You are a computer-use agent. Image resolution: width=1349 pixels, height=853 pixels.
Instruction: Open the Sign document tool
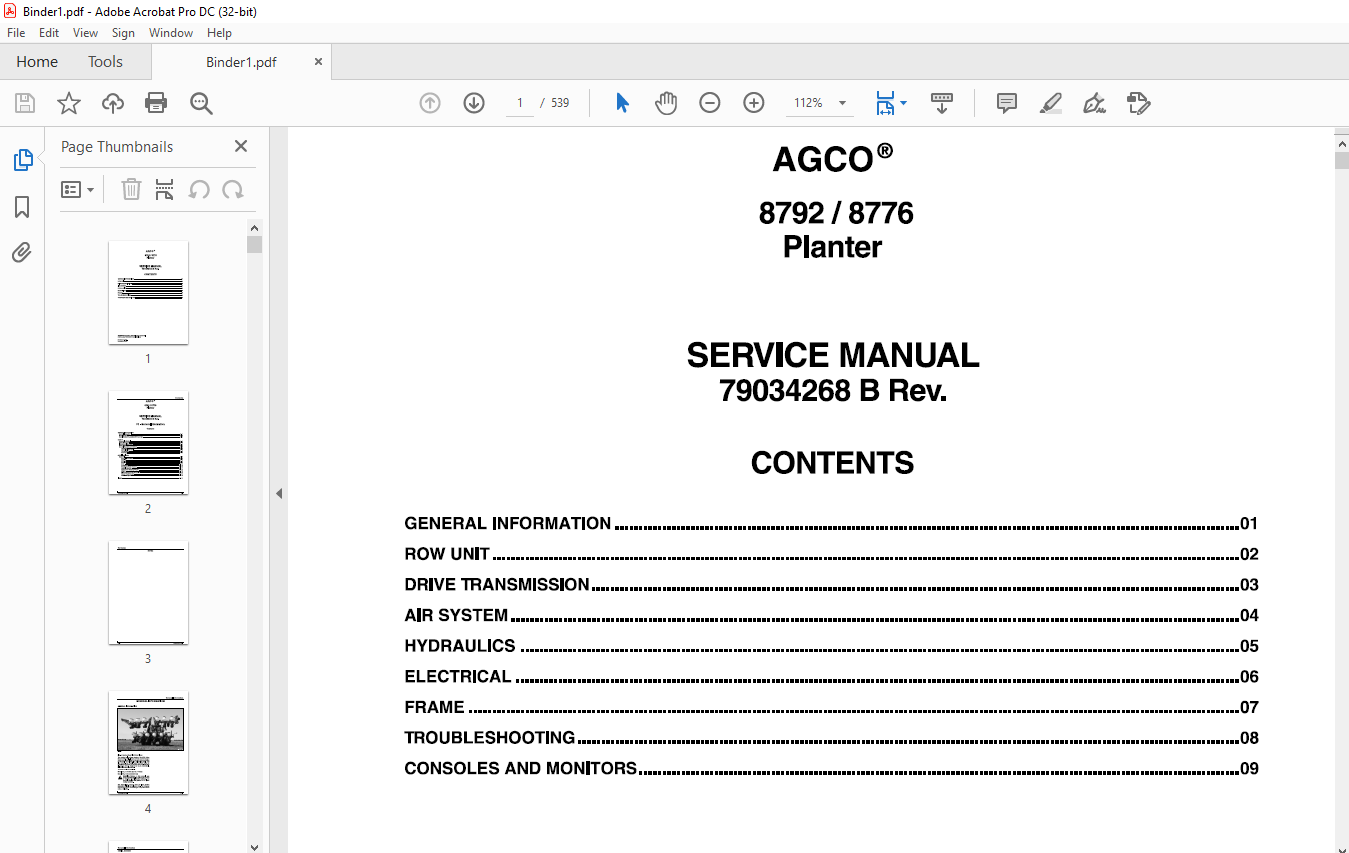tap(1095, 103)
